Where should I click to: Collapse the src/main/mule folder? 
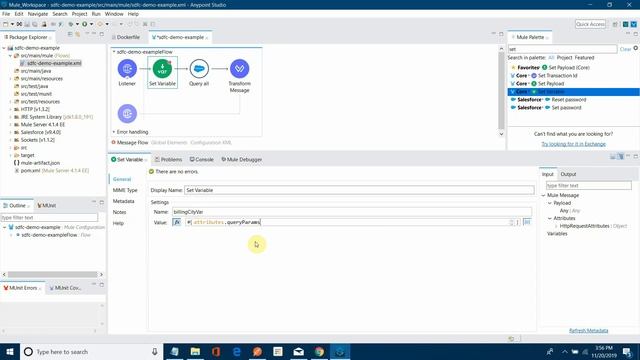coord(11,56)
